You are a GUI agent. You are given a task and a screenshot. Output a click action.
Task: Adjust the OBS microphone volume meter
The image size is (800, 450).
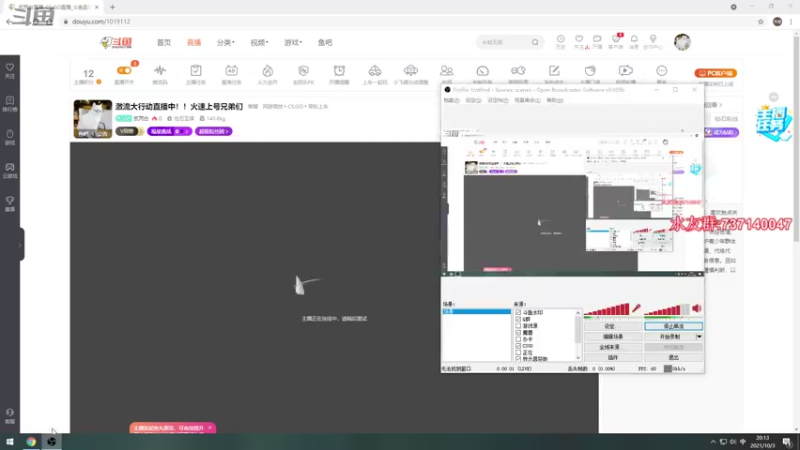[607, 310]
